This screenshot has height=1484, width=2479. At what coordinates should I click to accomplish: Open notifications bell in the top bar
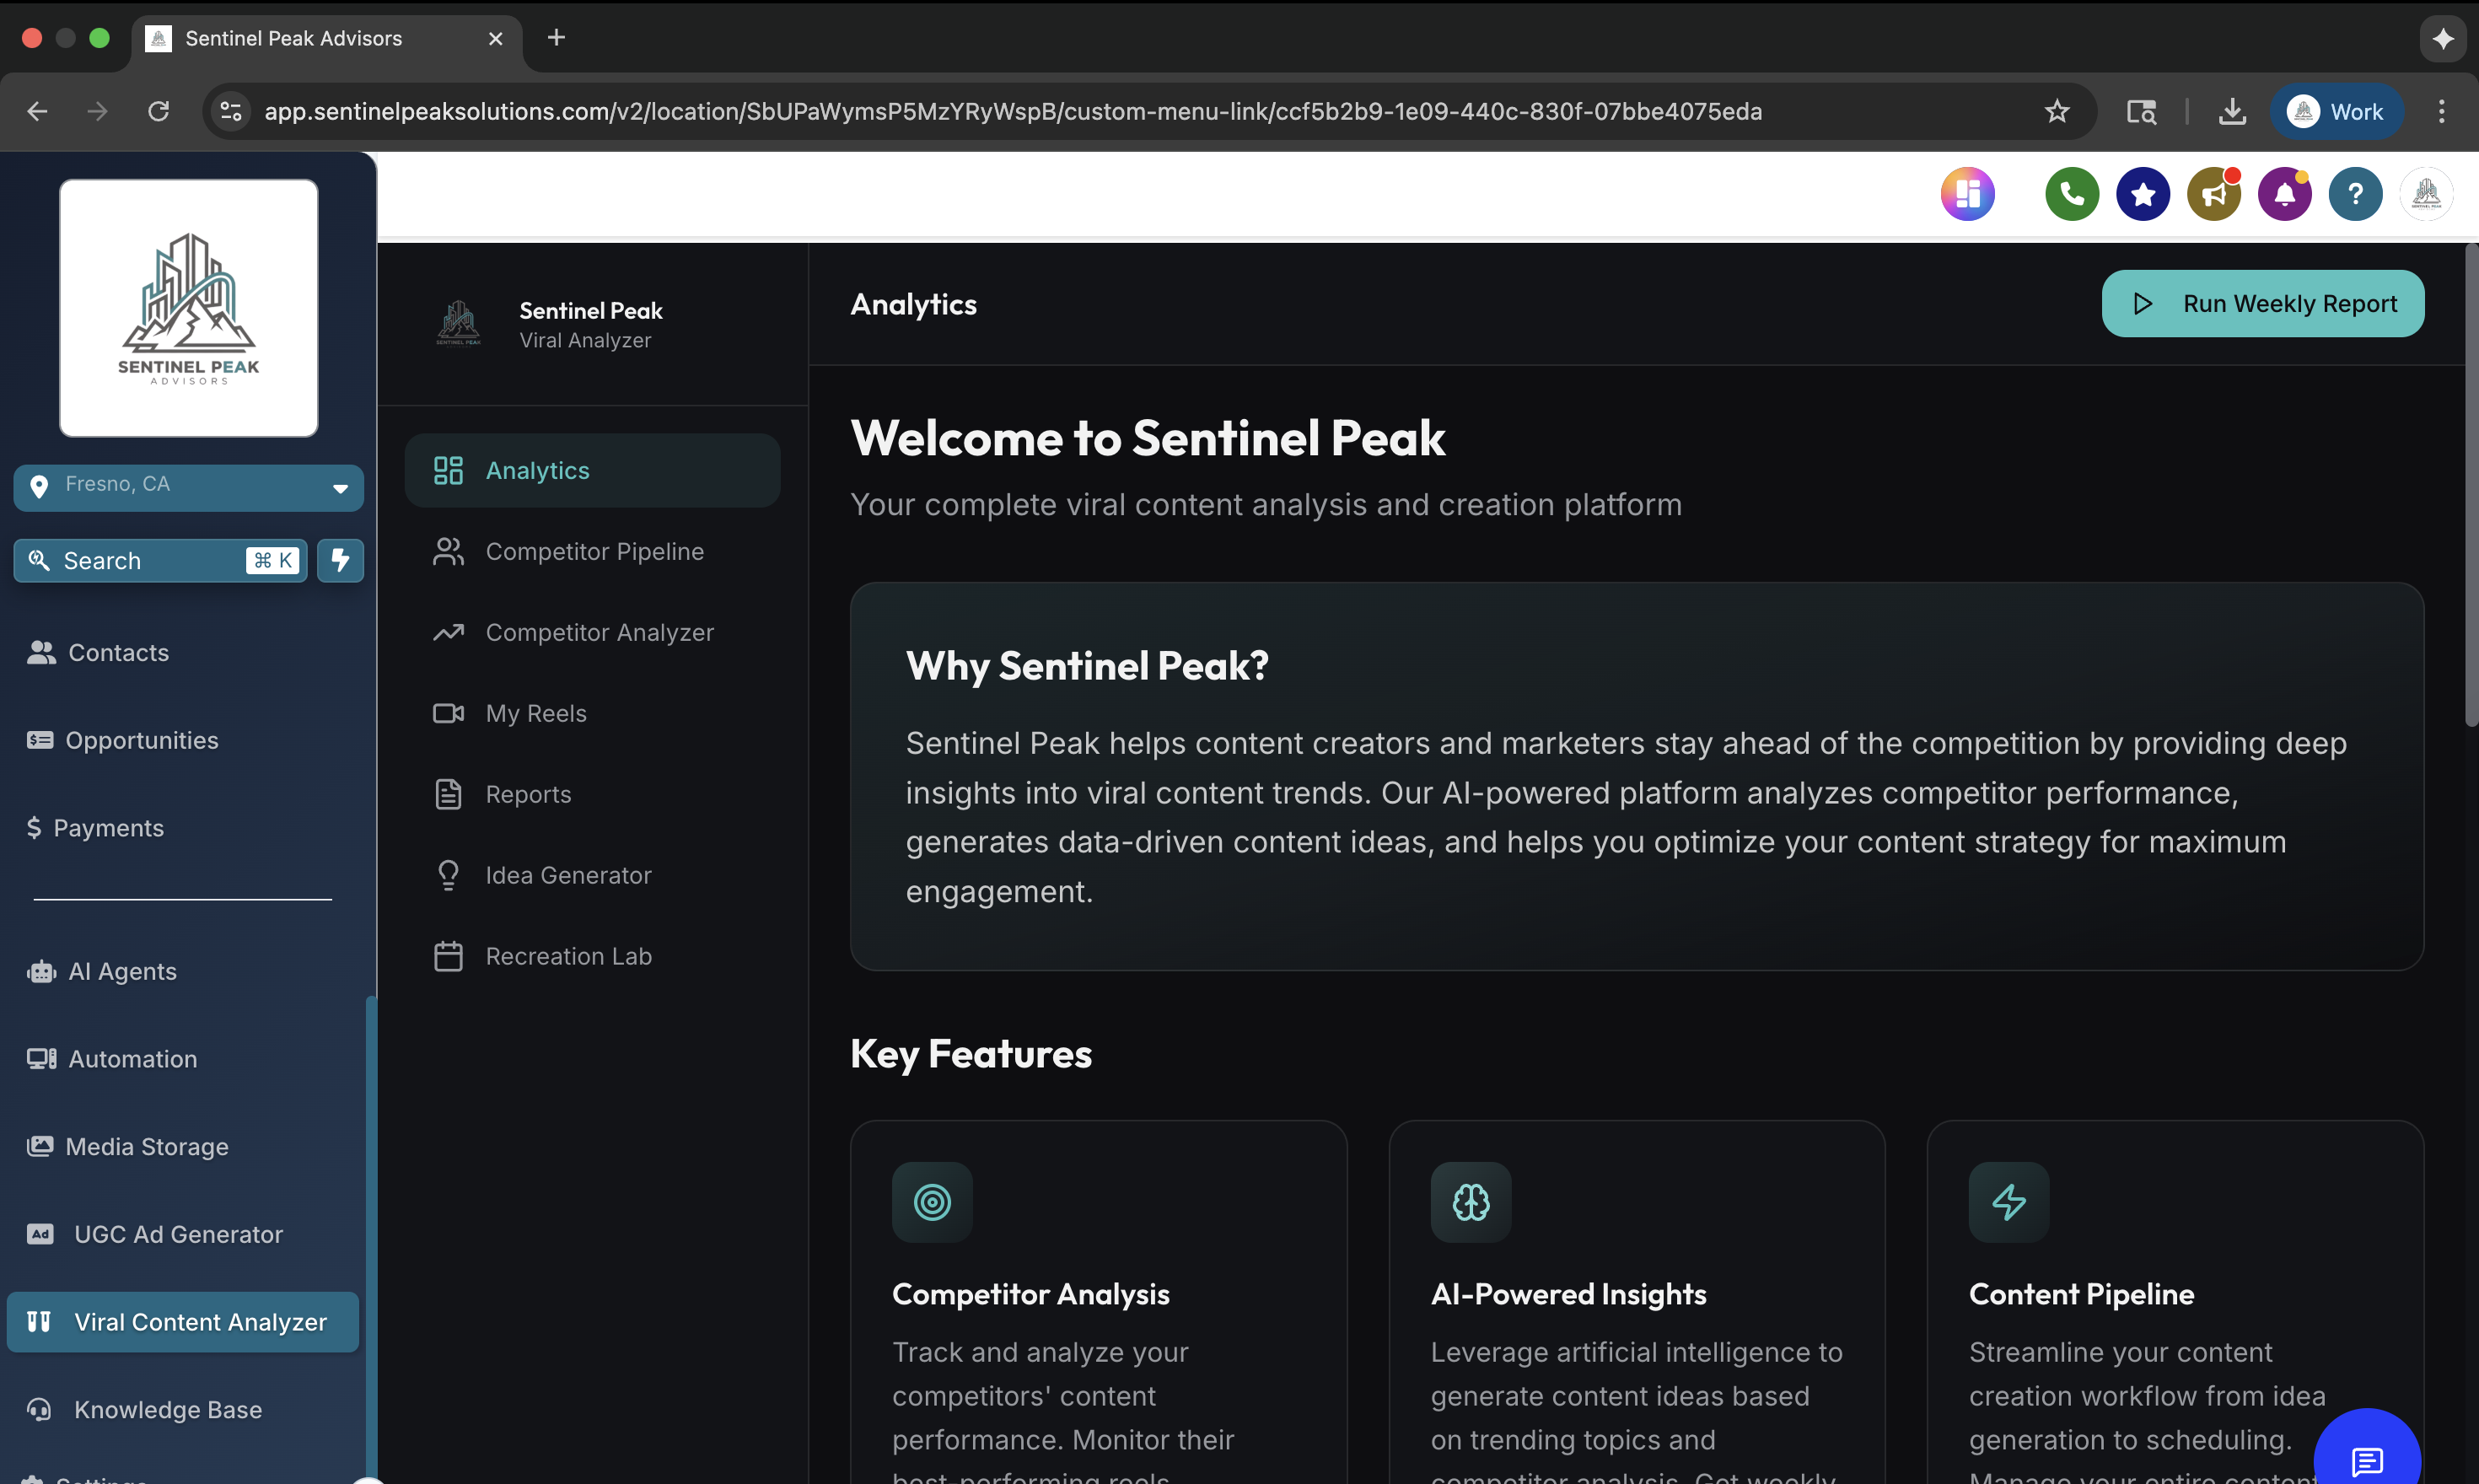click(2284, 194)
